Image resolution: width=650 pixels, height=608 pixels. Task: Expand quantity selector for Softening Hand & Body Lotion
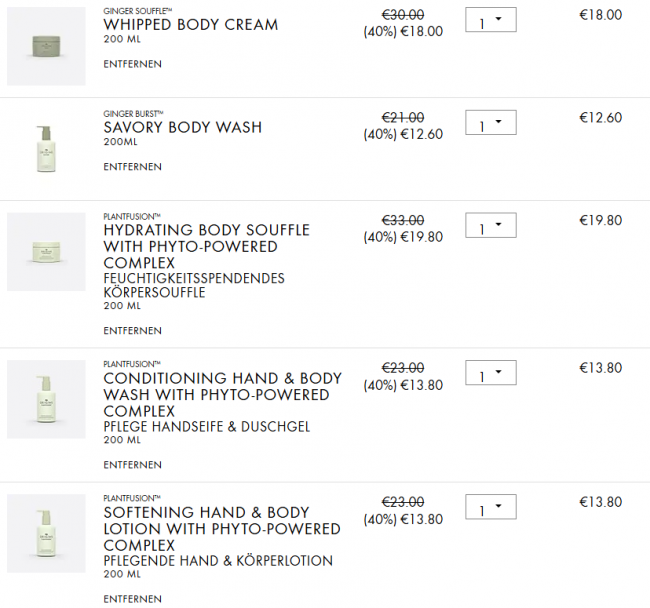click(x=490, y=508)
